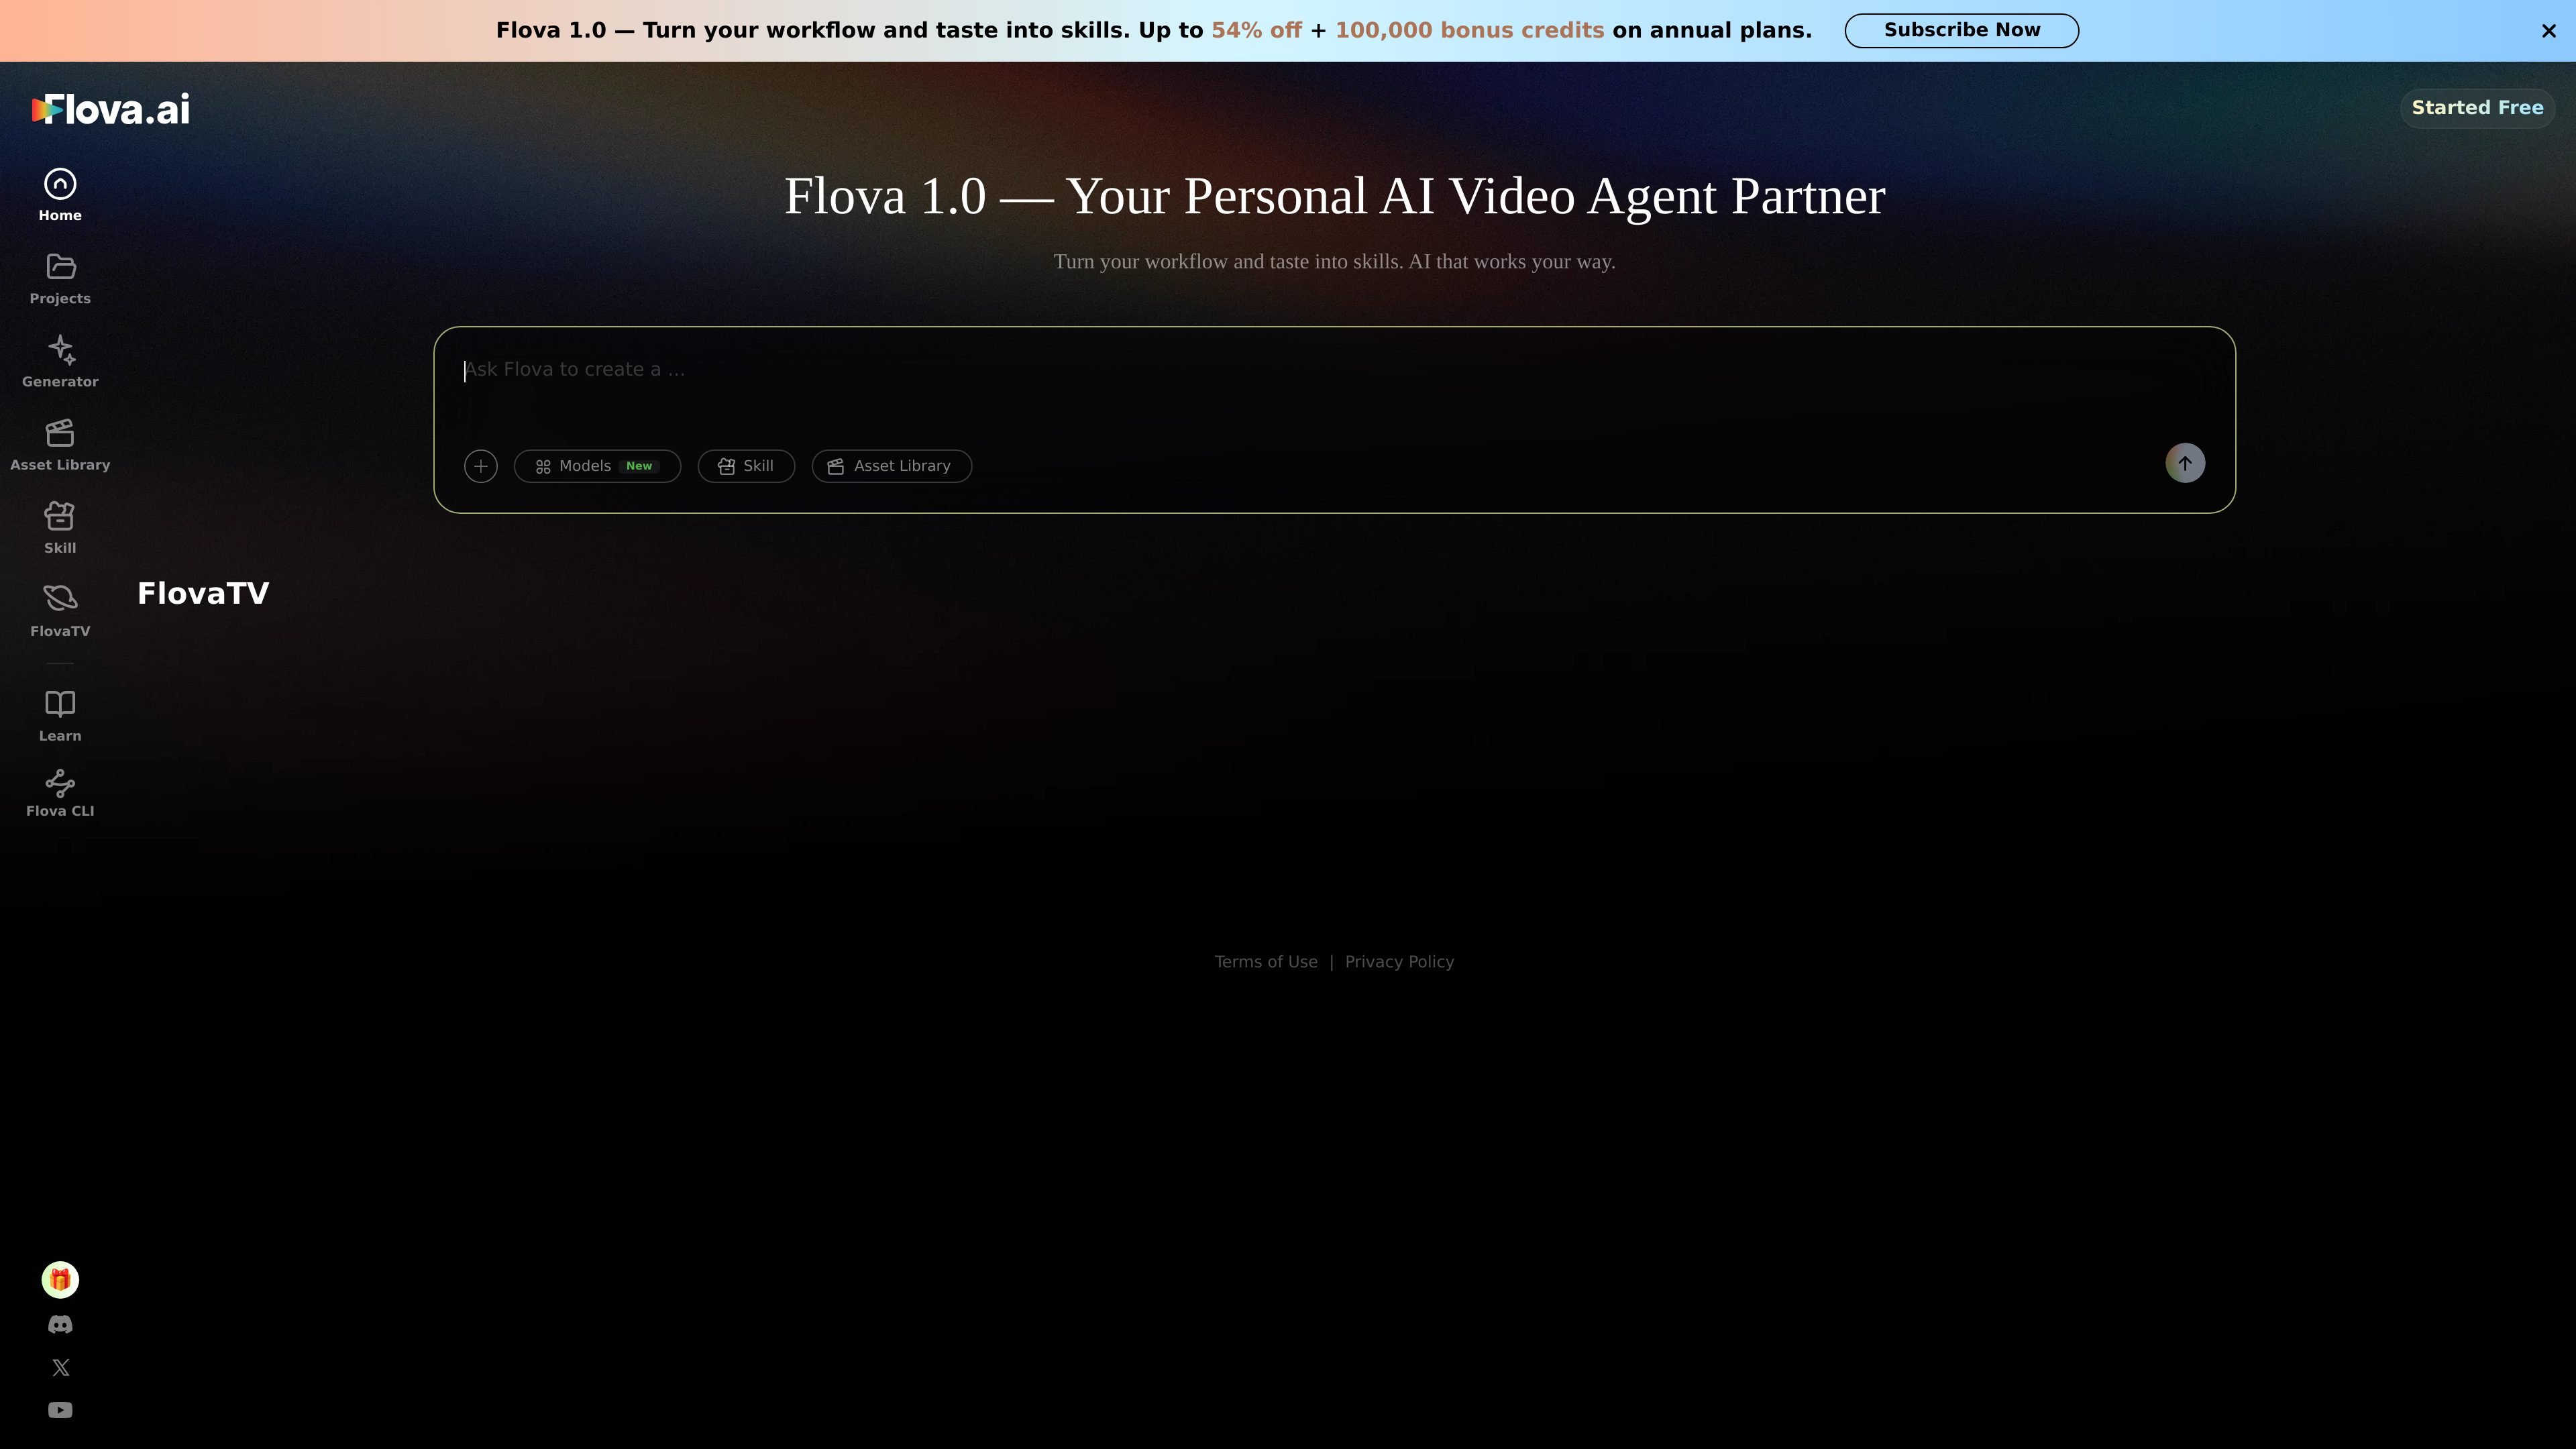The width and height of the screenshot is (2576, 1449).
Task: Close the promotional banner
Action: click(2548, 31)
